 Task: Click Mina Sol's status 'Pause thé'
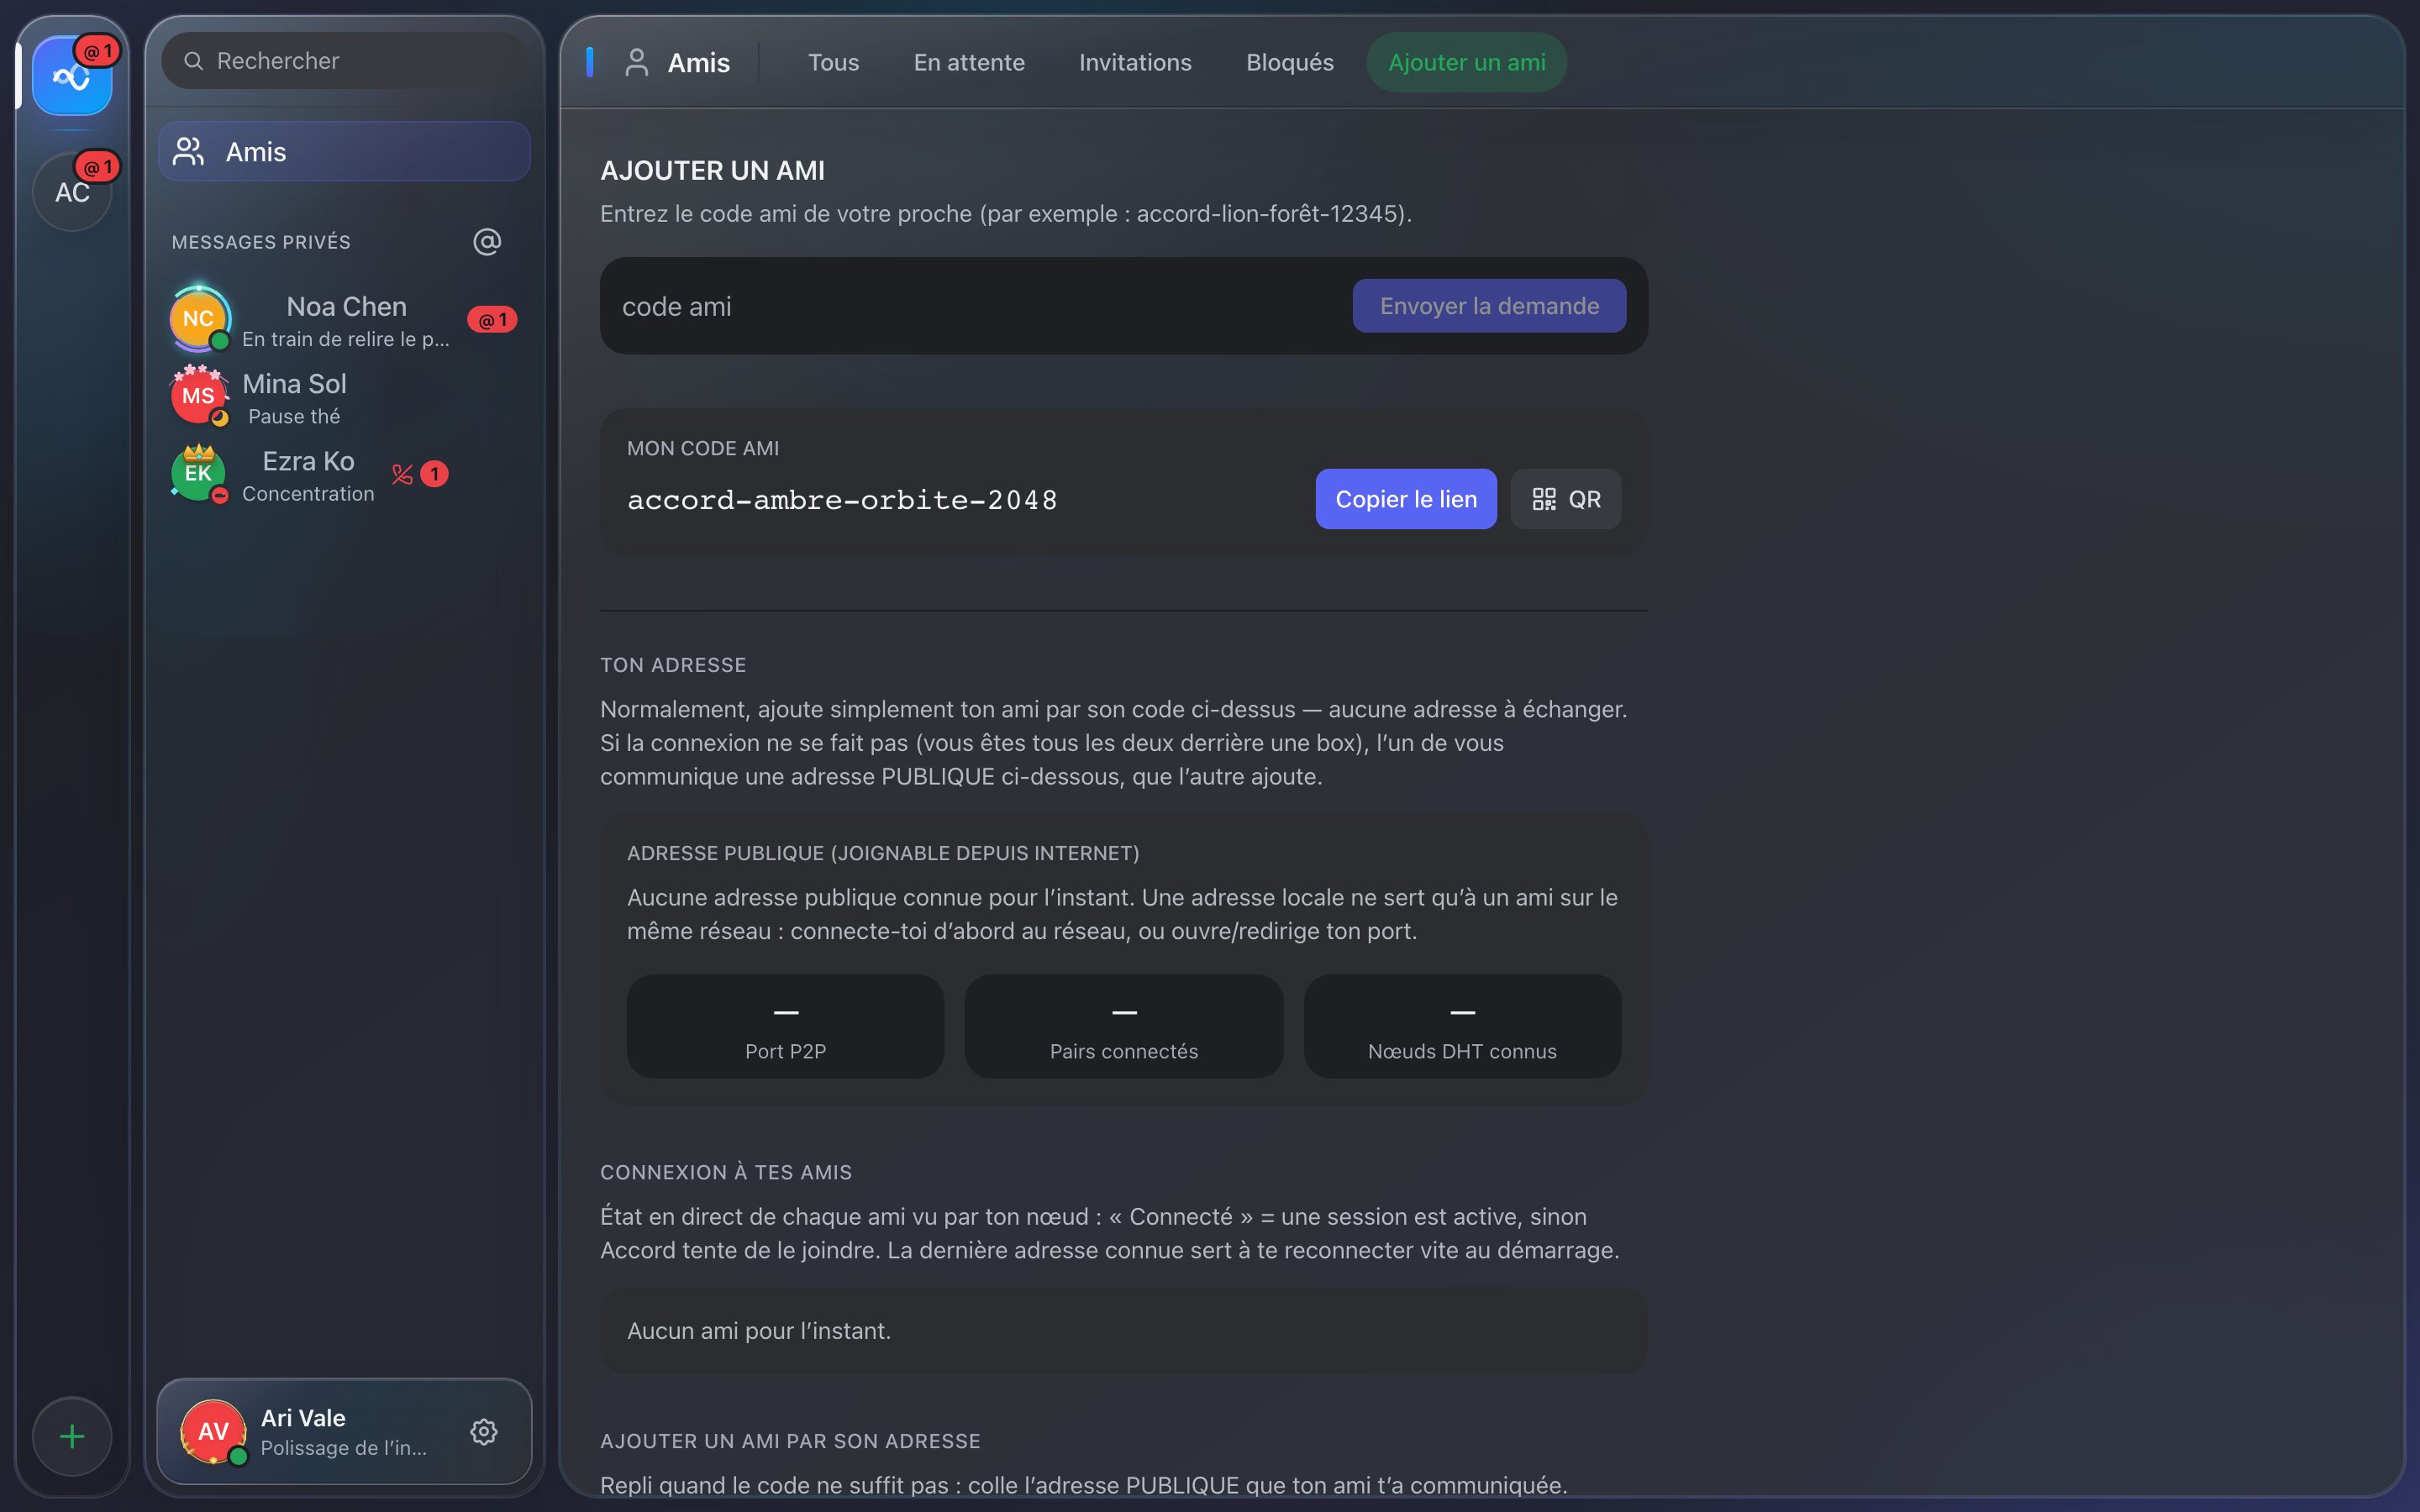tap(294, 416)
